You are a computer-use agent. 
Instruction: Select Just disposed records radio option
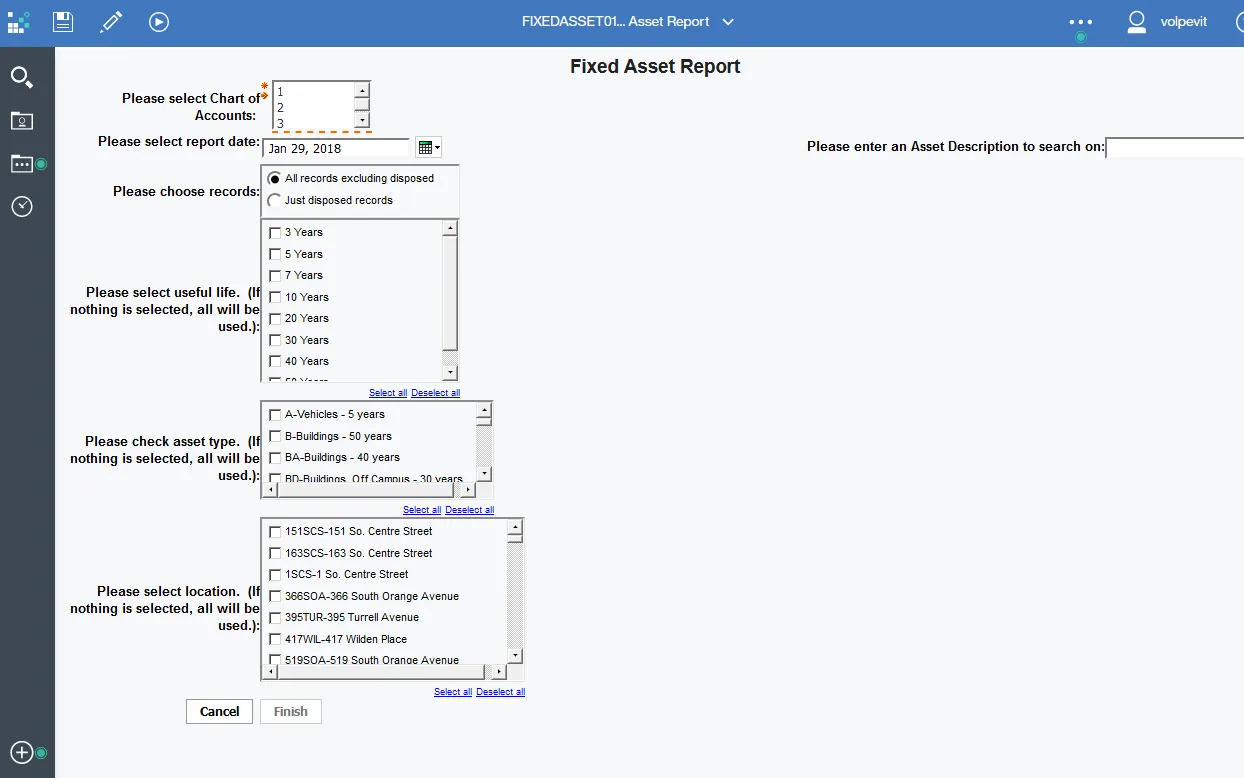pos(275,200)
